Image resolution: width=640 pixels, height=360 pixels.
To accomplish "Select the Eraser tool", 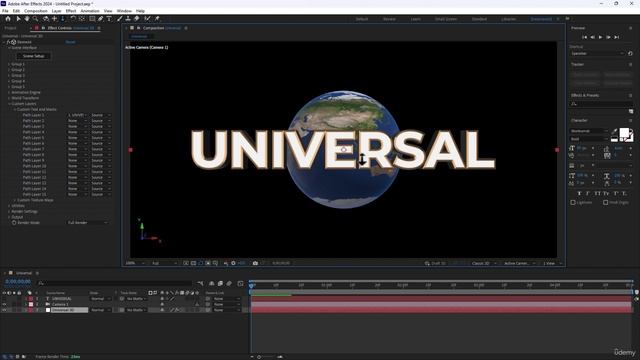I will pos(137,19).
